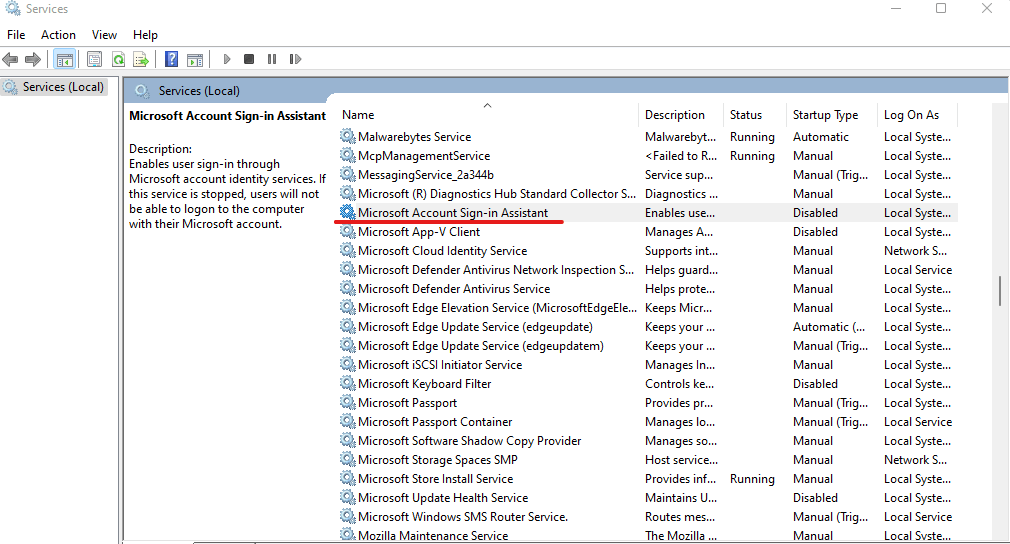This screenshot has height=544, width=1010.
Task: Click '<Failed to R...' description of McpManagementService
Action: (681, 155)
